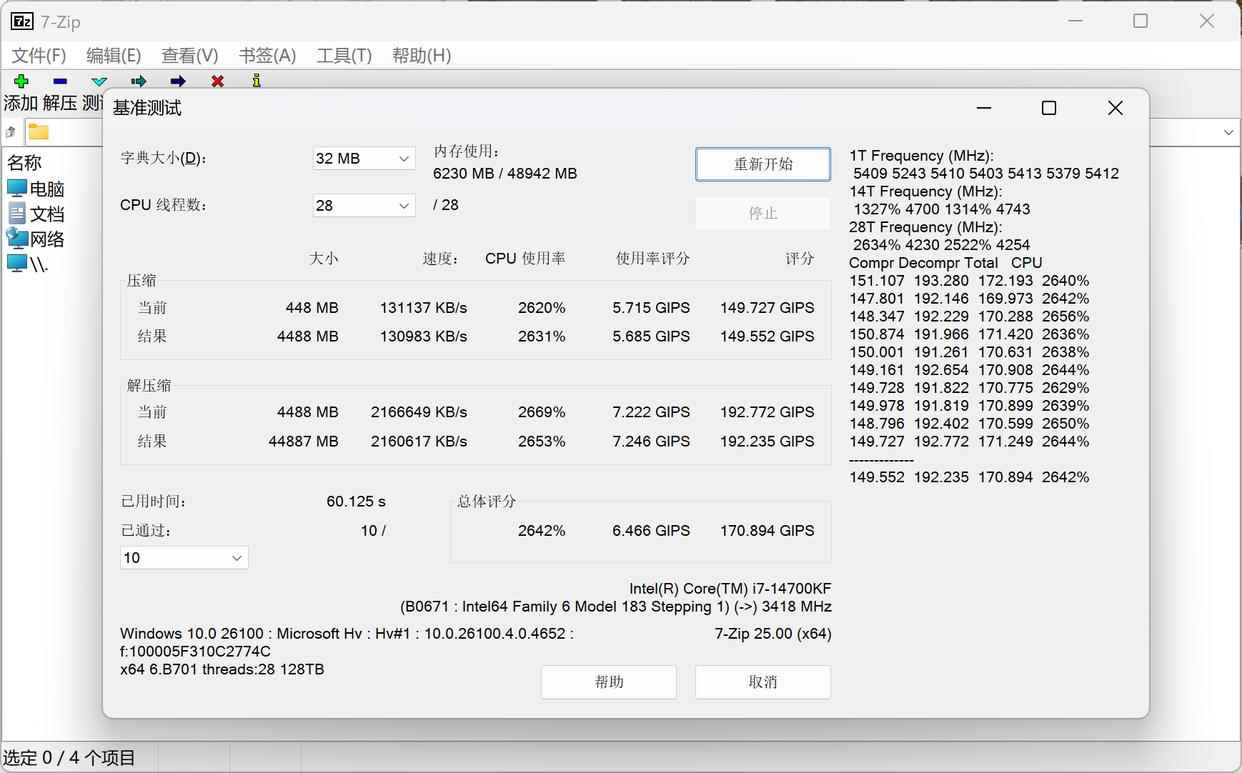This screenshot has width=1242, height=773.
Task: Click the 28T Frequency (MHz) log line
Action: [x=925, y=227]
